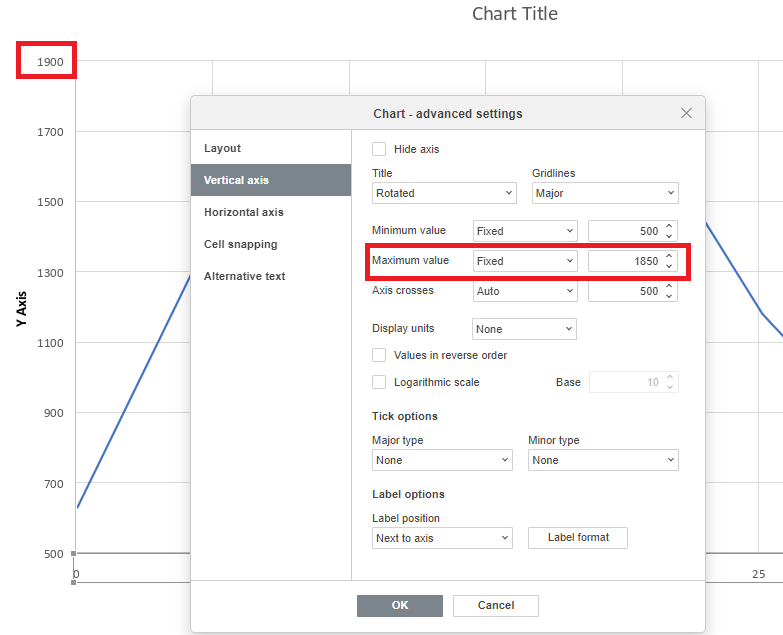Decrease Maximum value using down arrow
The width and height of the screenshot is (783, 635).
(x=669, y=266)
